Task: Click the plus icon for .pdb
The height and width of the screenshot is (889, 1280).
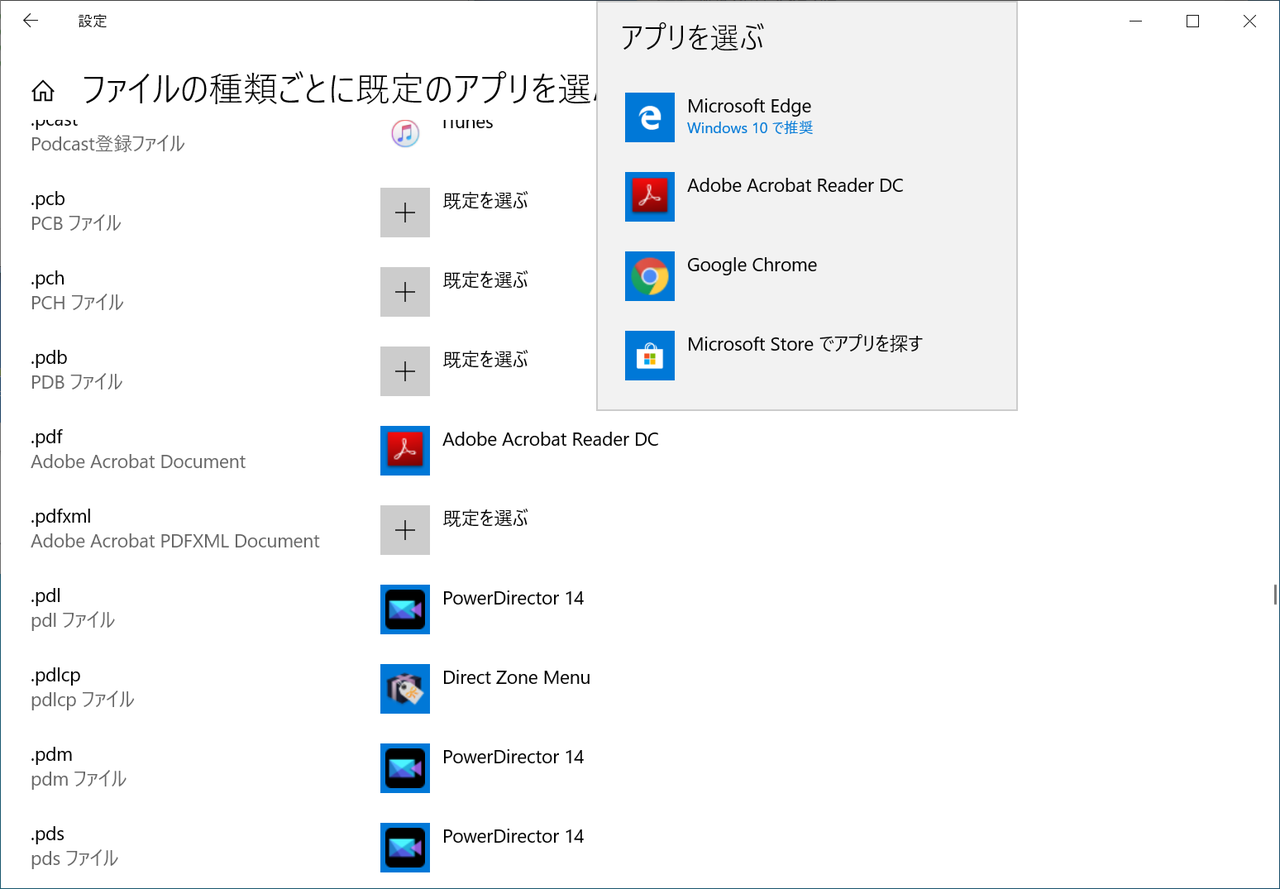Action: pos(405,371)
